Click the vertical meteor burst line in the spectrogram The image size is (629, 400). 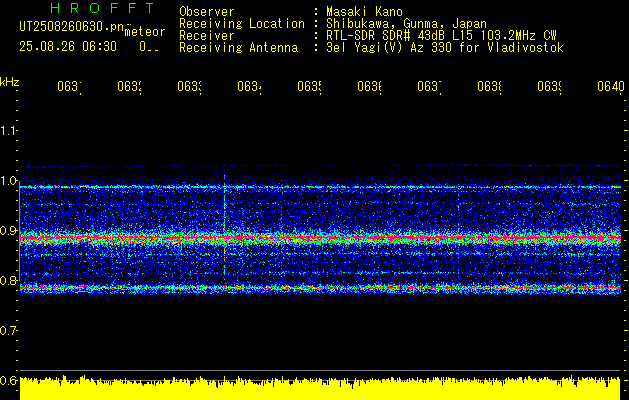(224, 225)
